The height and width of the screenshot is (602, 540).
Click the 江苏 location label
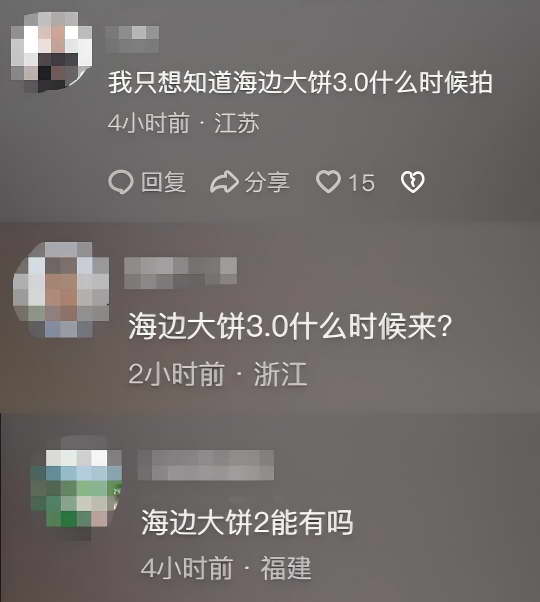pos(237,123)
